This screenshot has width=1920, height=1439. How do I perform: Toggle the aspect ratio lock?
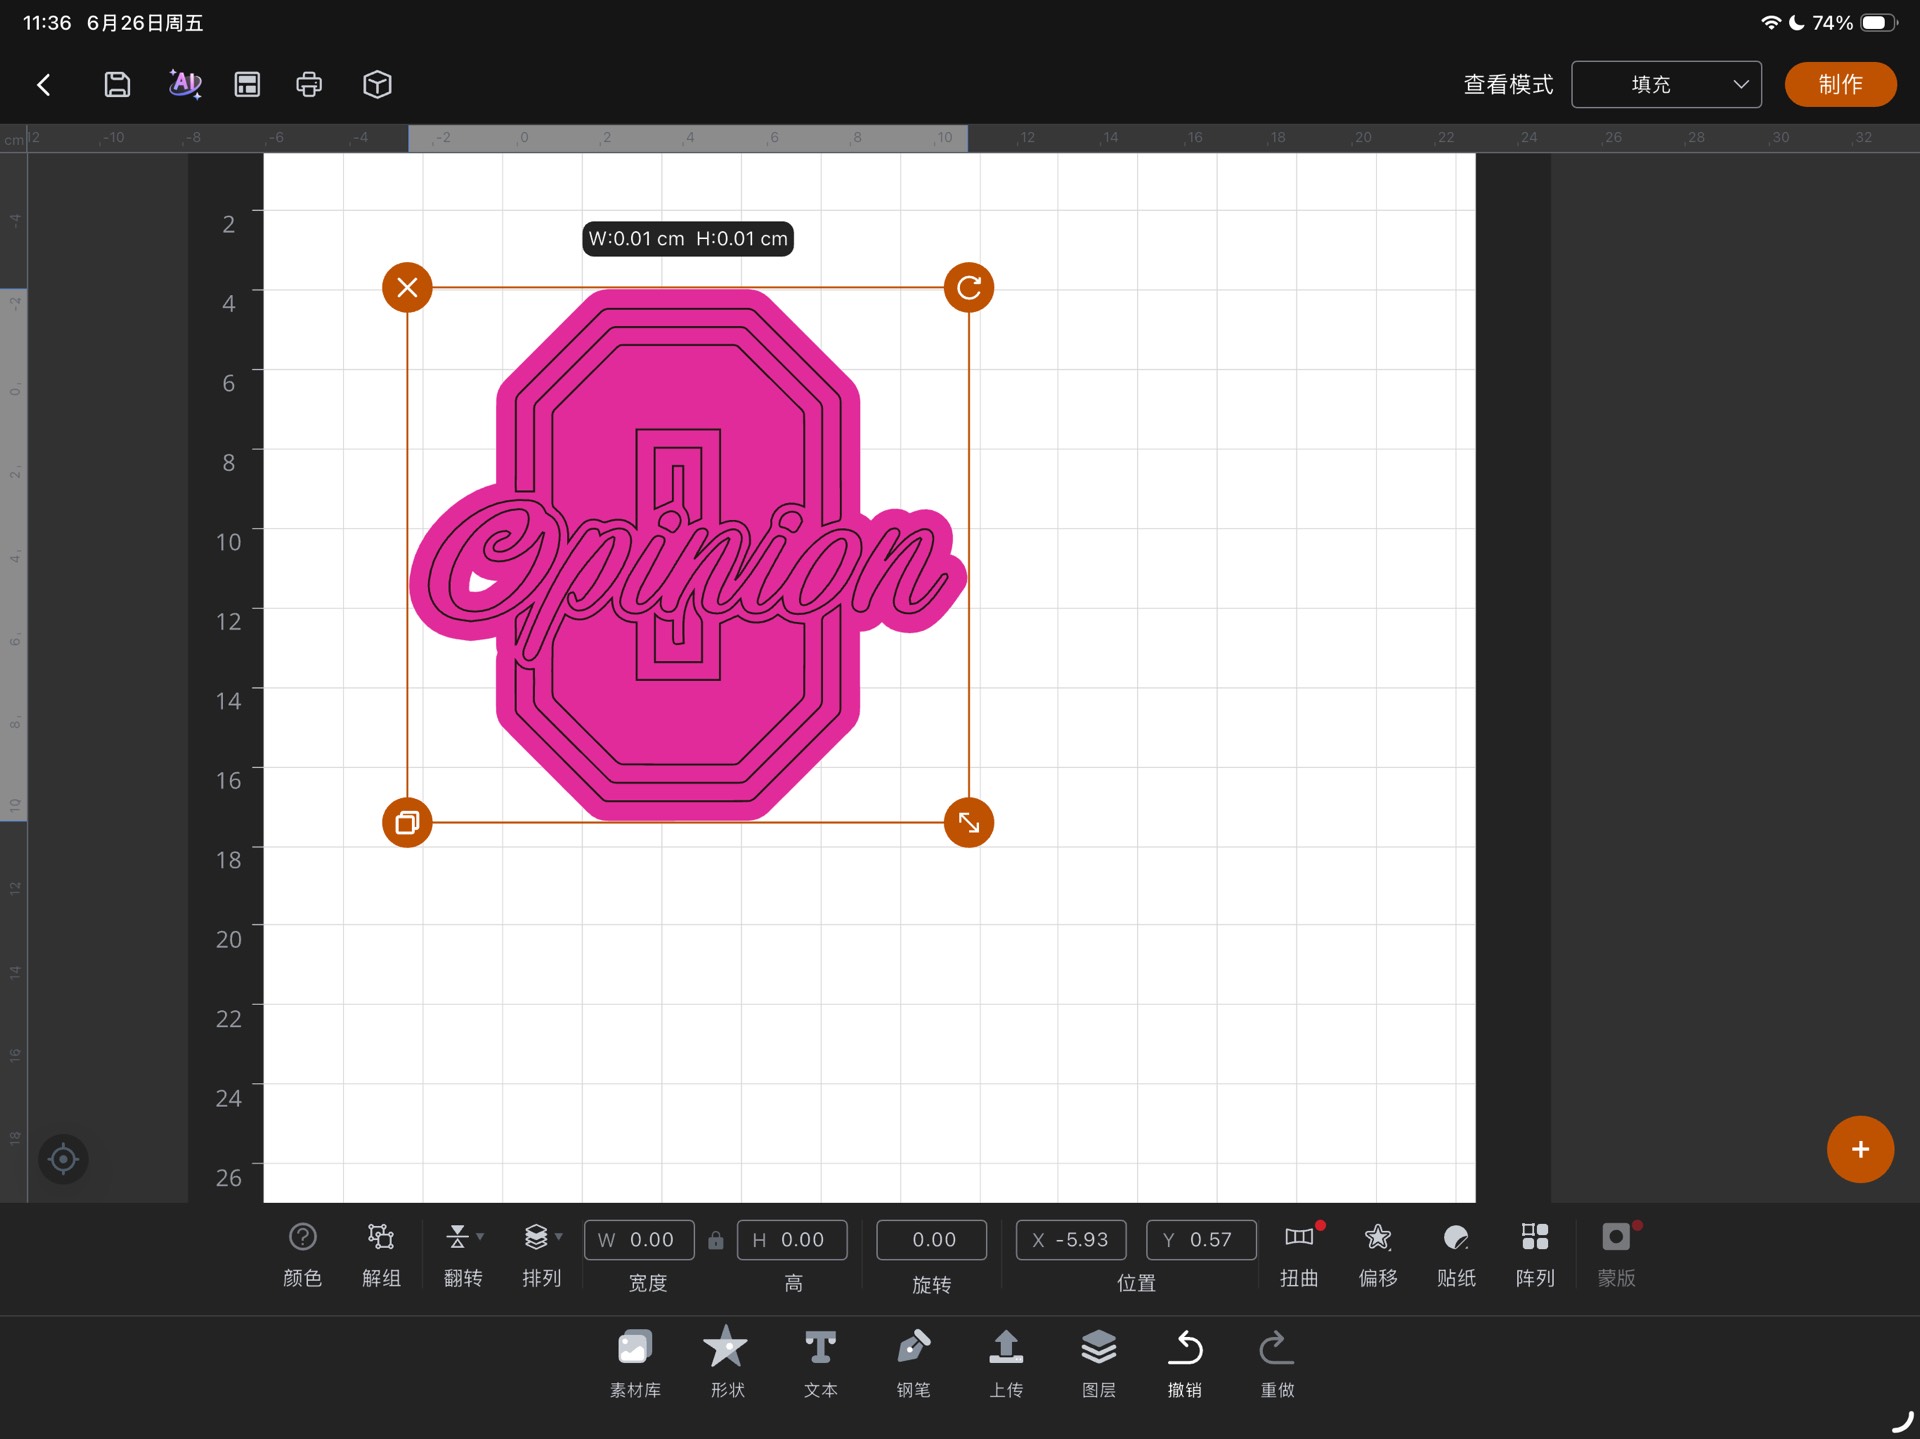pos(716,1241)
